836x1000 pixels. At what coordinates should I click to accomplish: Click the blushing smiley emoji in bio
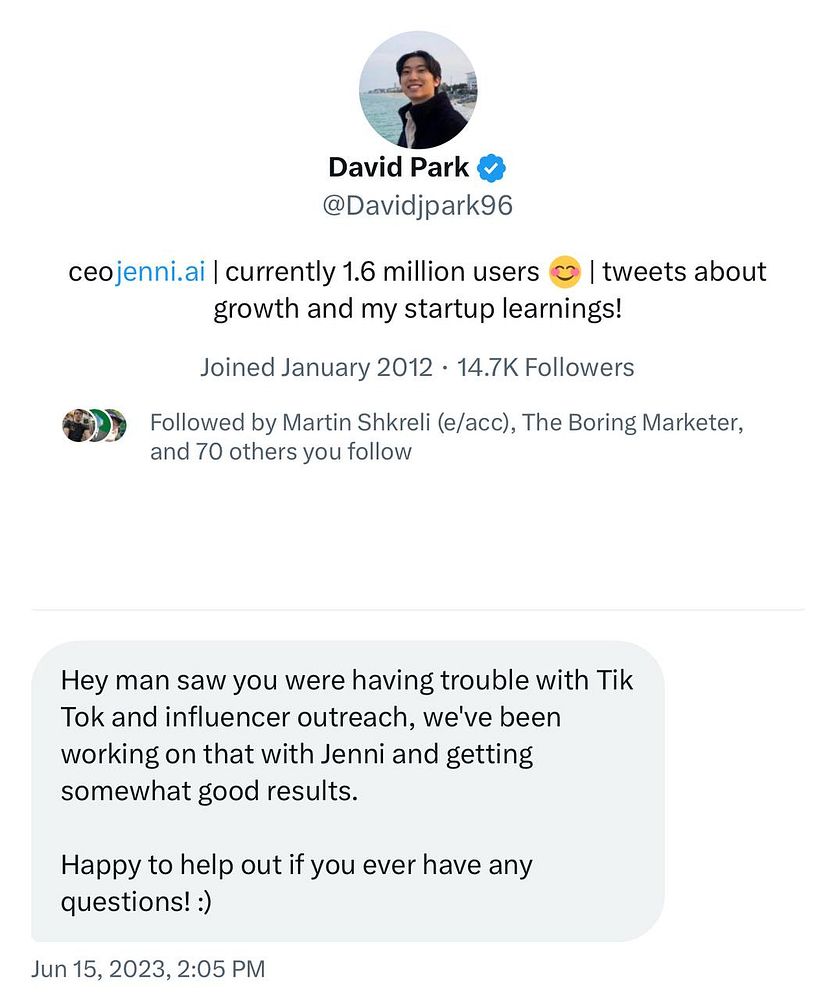coord(566,272)
